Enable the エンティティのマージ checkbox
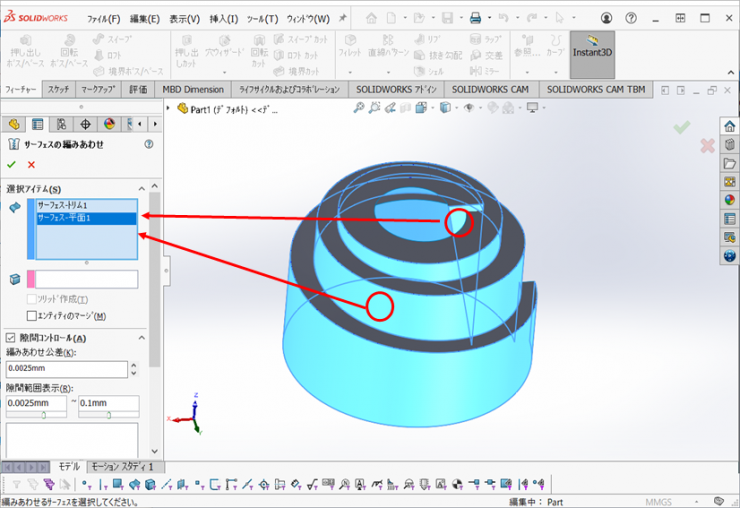 [x=31, y=316]
